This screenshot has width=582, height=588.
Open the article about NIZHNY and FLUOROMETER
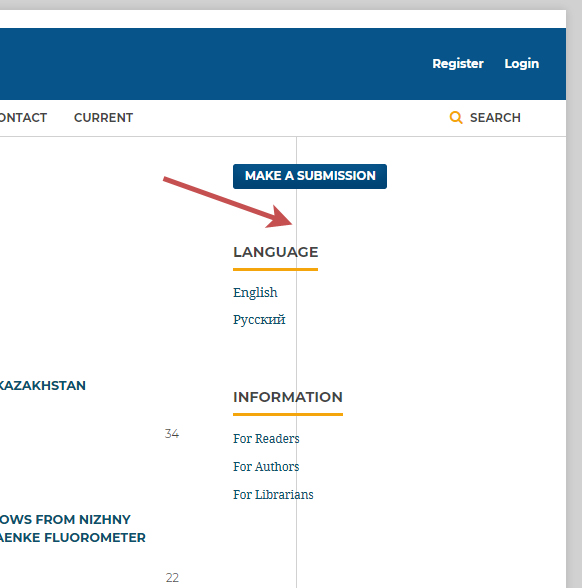tap(72, 528)
